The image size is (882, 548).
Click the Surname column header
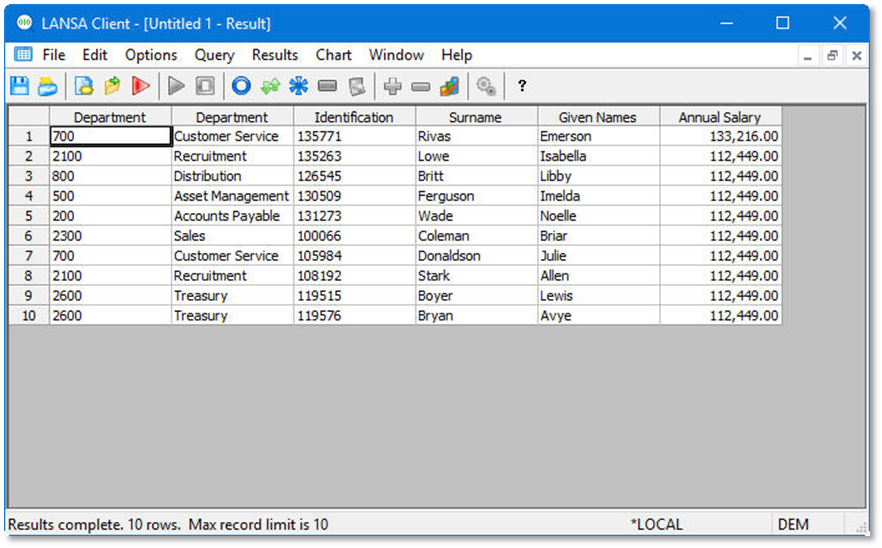[475, 117]
